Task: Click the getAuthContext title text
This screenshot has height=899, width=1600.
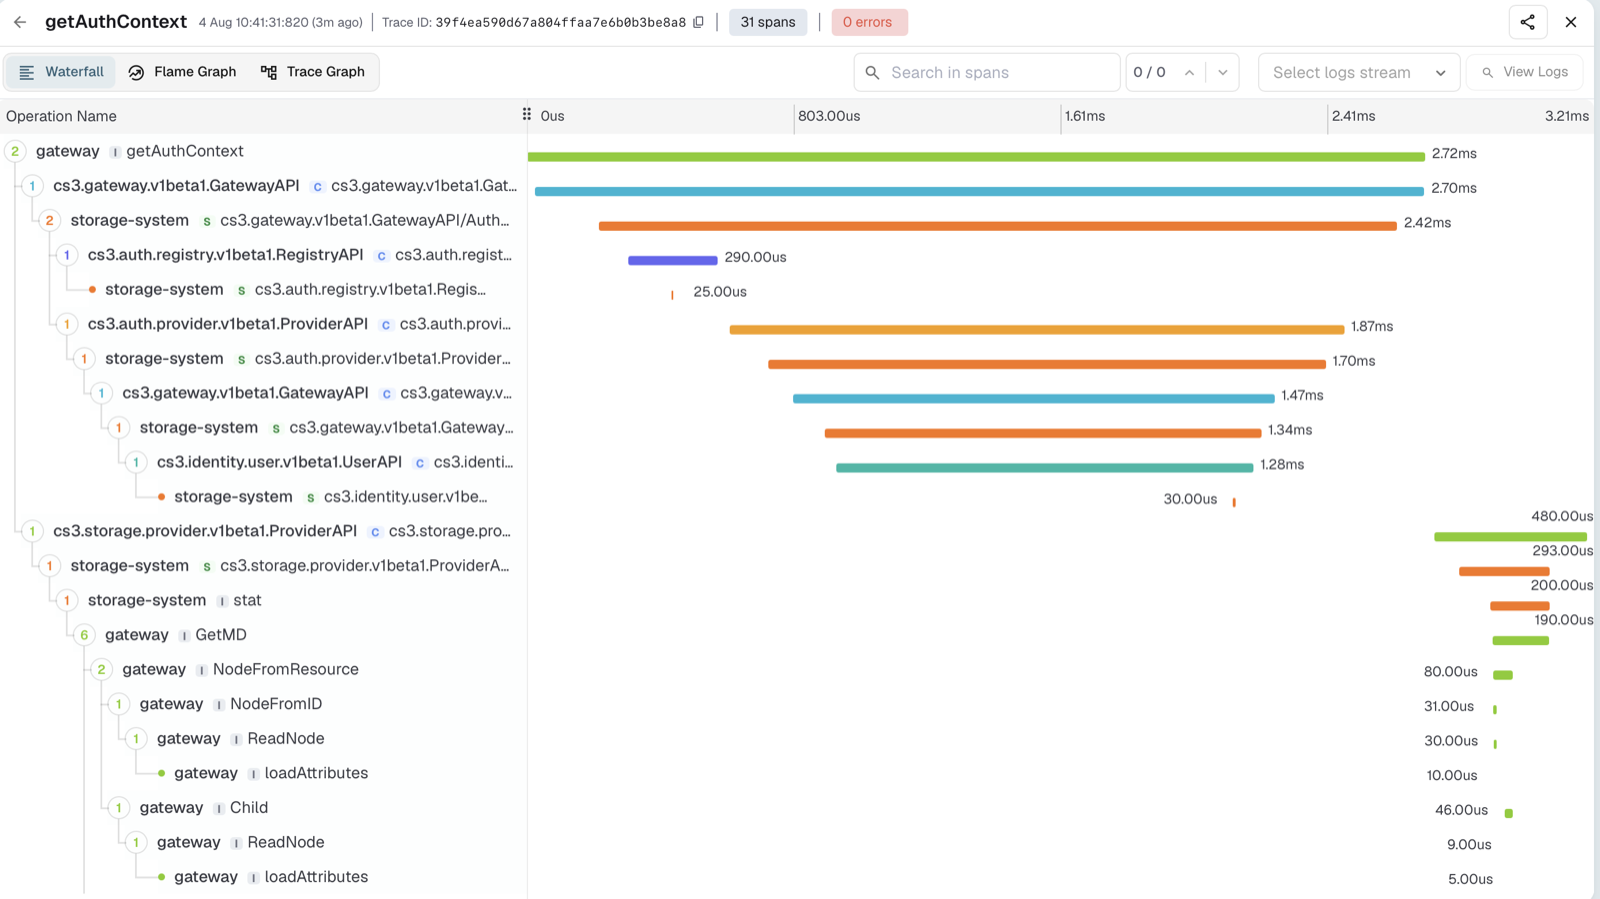Action: pos(116,22)
